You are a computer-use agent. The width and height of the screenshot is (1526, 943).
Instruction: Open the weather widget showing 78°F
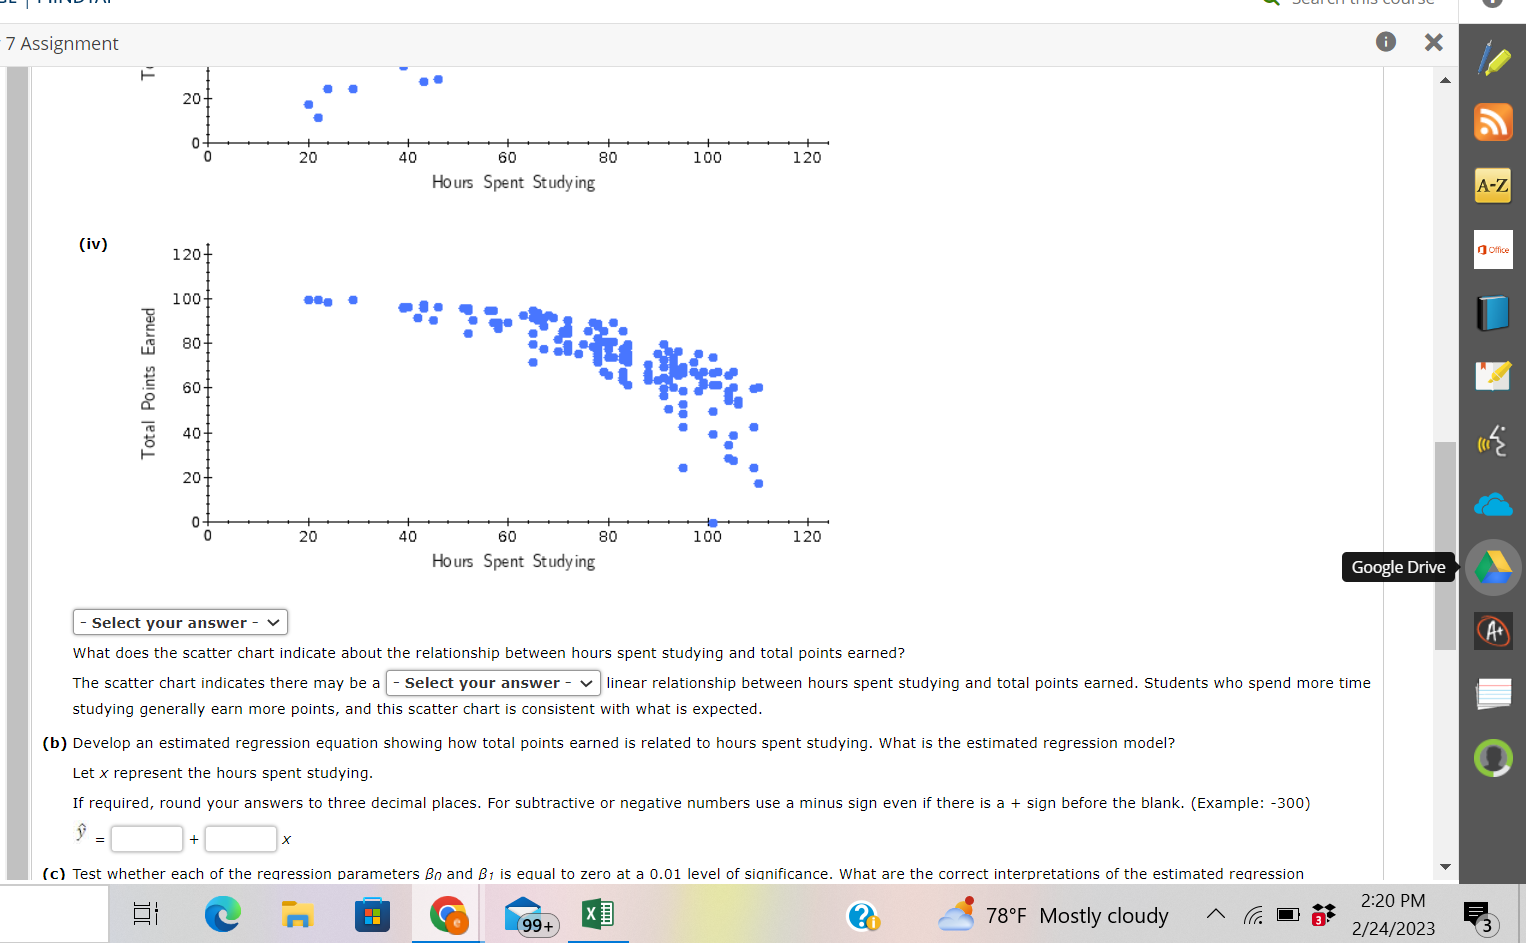(1053, 915)
